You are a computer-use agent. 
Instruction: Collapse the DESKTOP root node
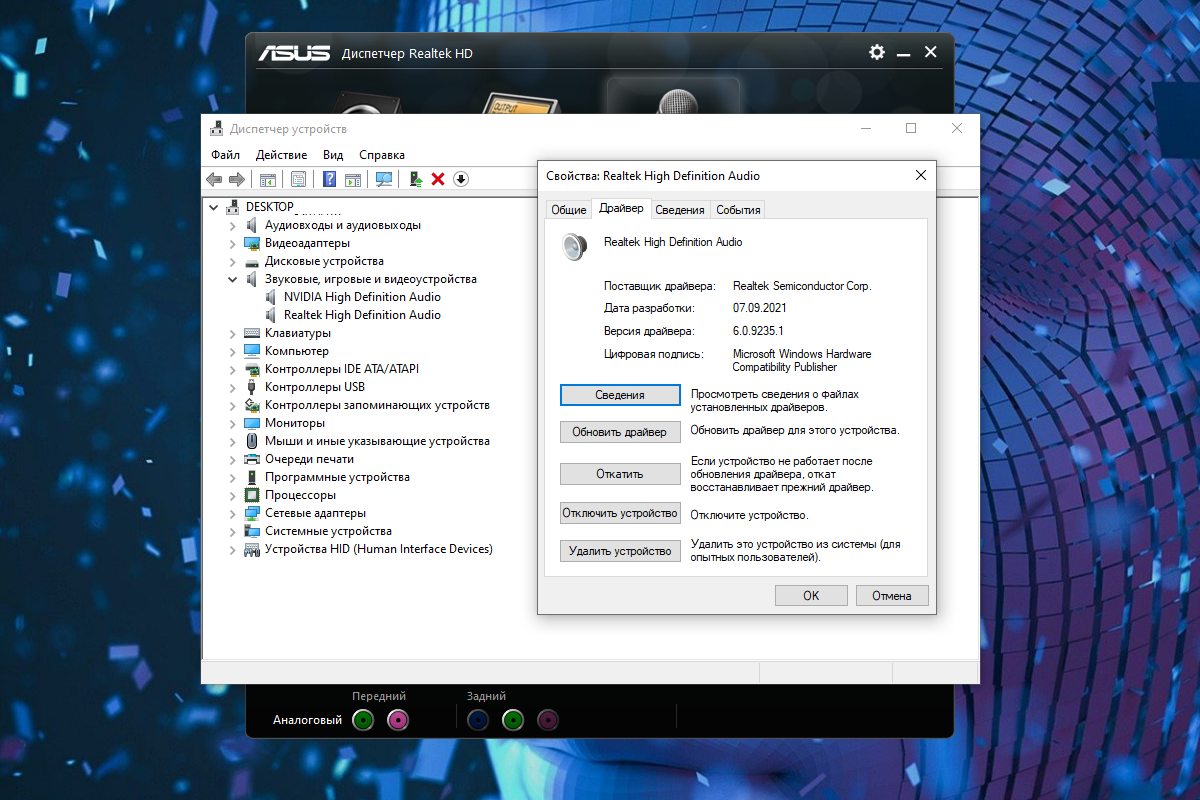[213, 207]
